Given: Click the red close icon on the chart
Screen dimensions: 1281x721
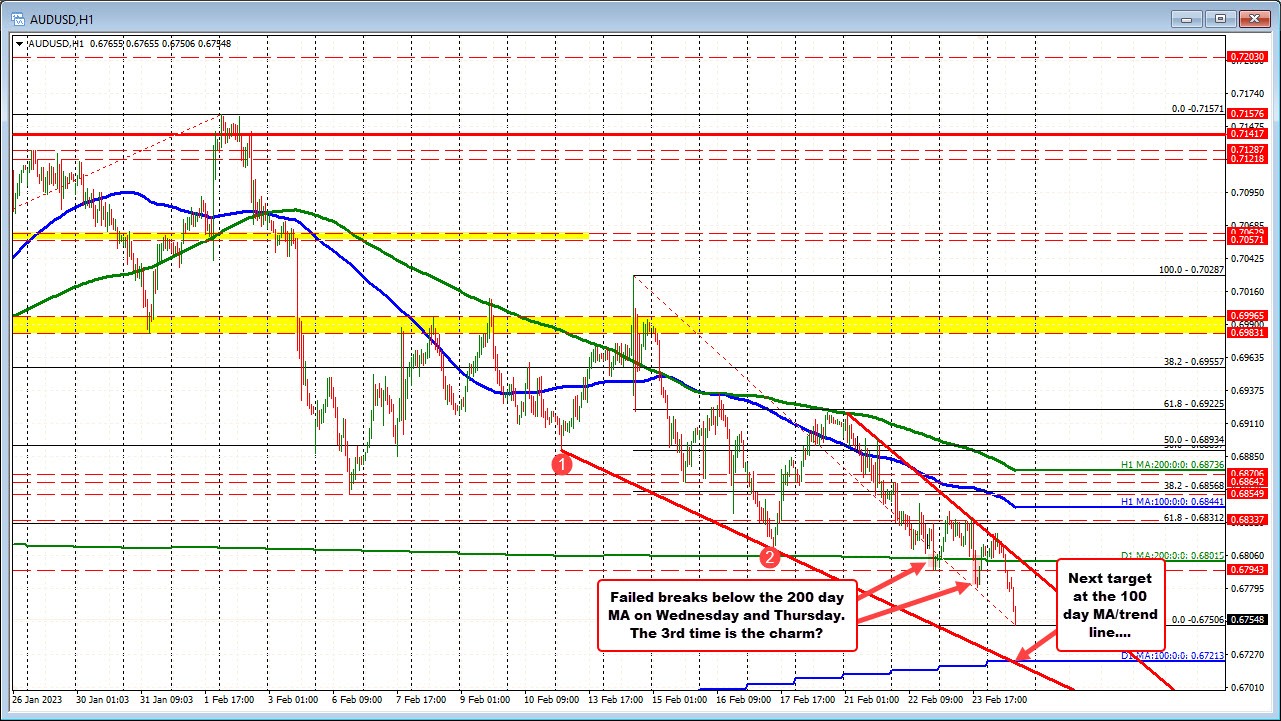Looking at the screenshot, I should (1254, 18).
